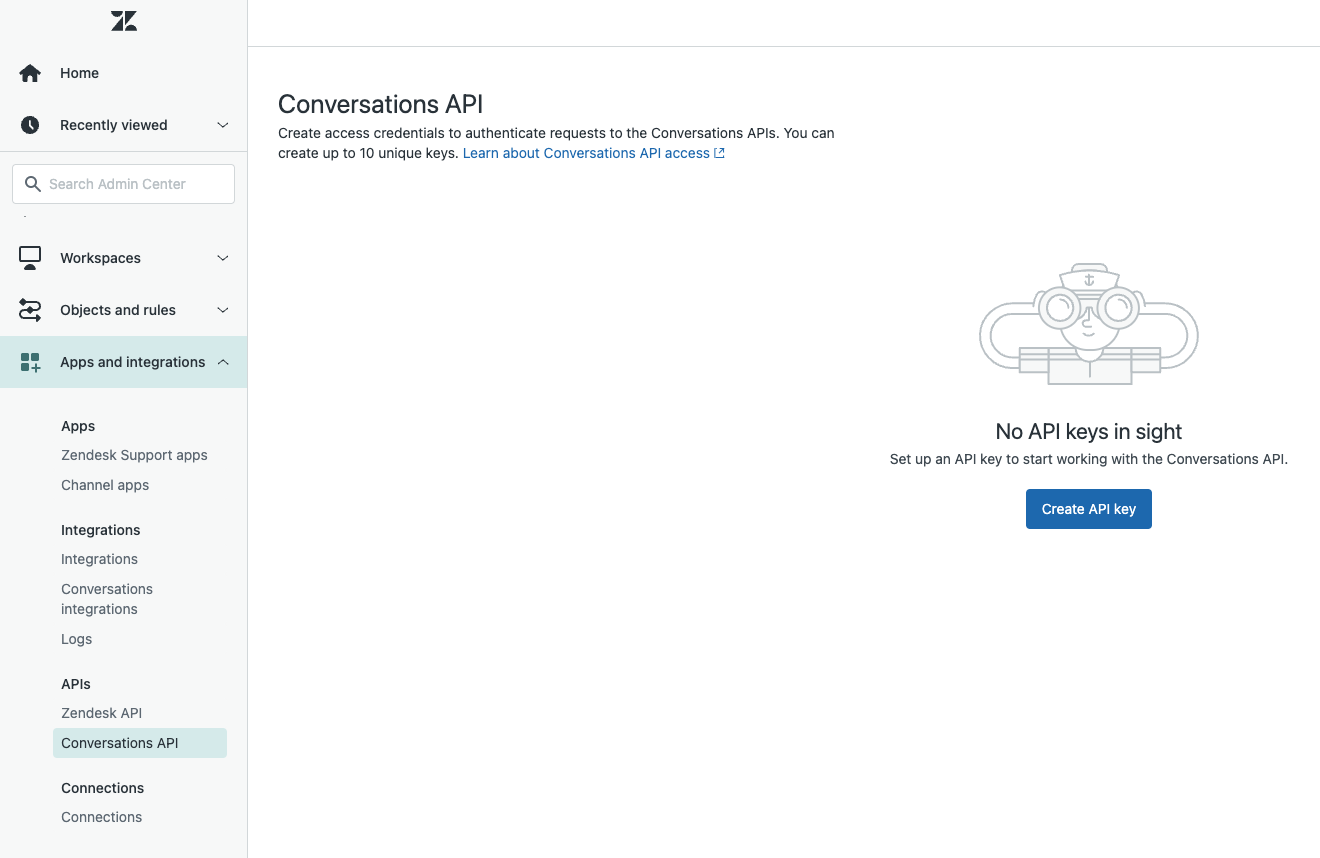Click the Conversations API page title
Viewport: 1320px width, 858px height.
(380, 104)
